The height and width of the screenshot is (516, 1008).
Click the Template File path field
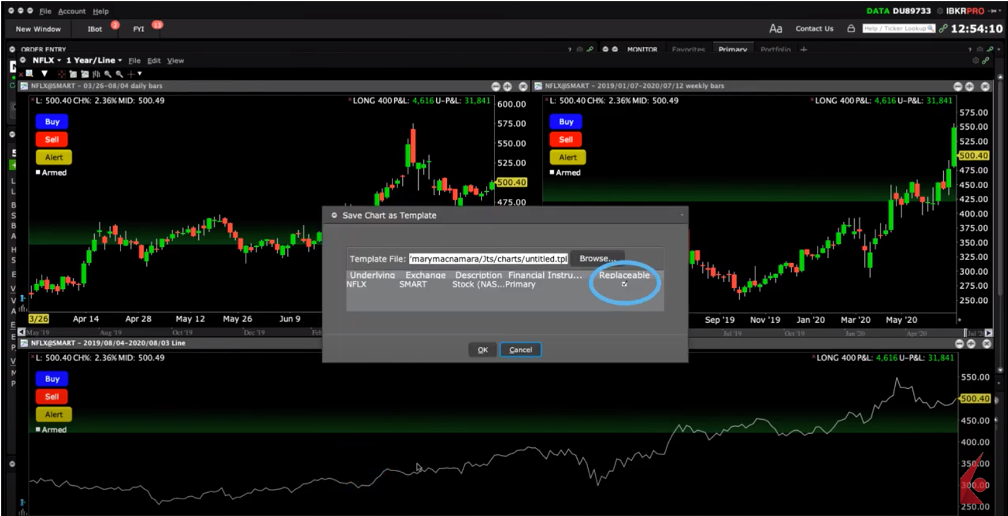488,258
